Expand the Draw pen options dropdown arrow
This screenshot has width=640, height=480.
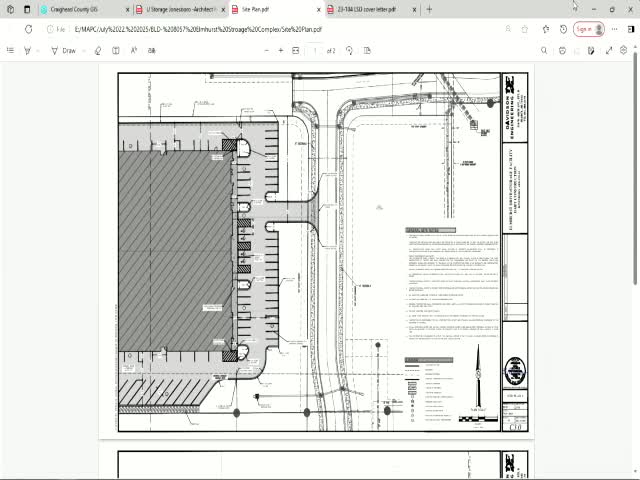(84, 51)
